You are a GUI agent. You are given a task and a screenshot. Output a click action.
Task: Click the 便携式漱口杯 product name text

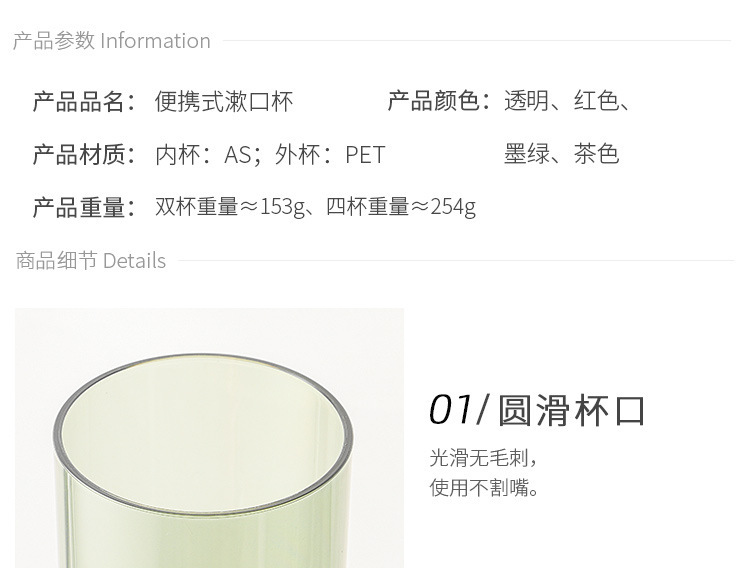coord(224,101)
